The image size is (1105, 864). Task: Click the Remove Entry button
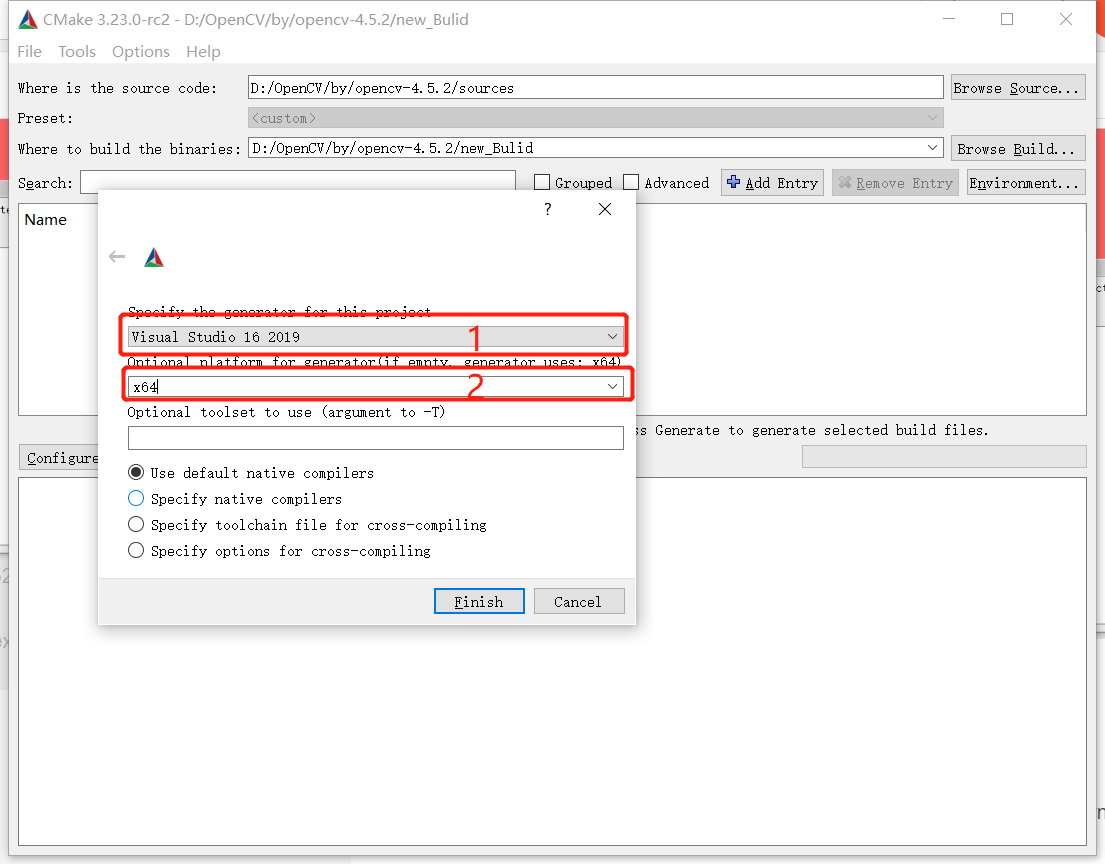[895, 183]
